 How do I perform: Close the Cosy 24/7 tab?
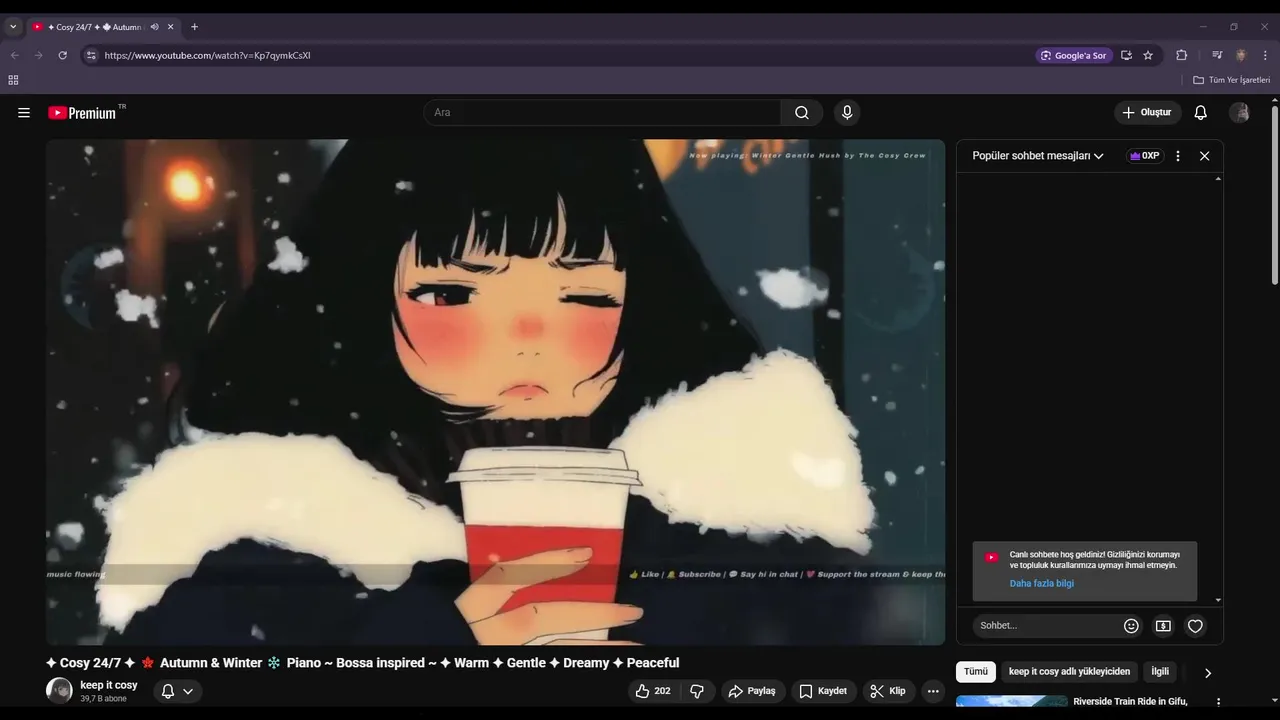click(171, 27)
